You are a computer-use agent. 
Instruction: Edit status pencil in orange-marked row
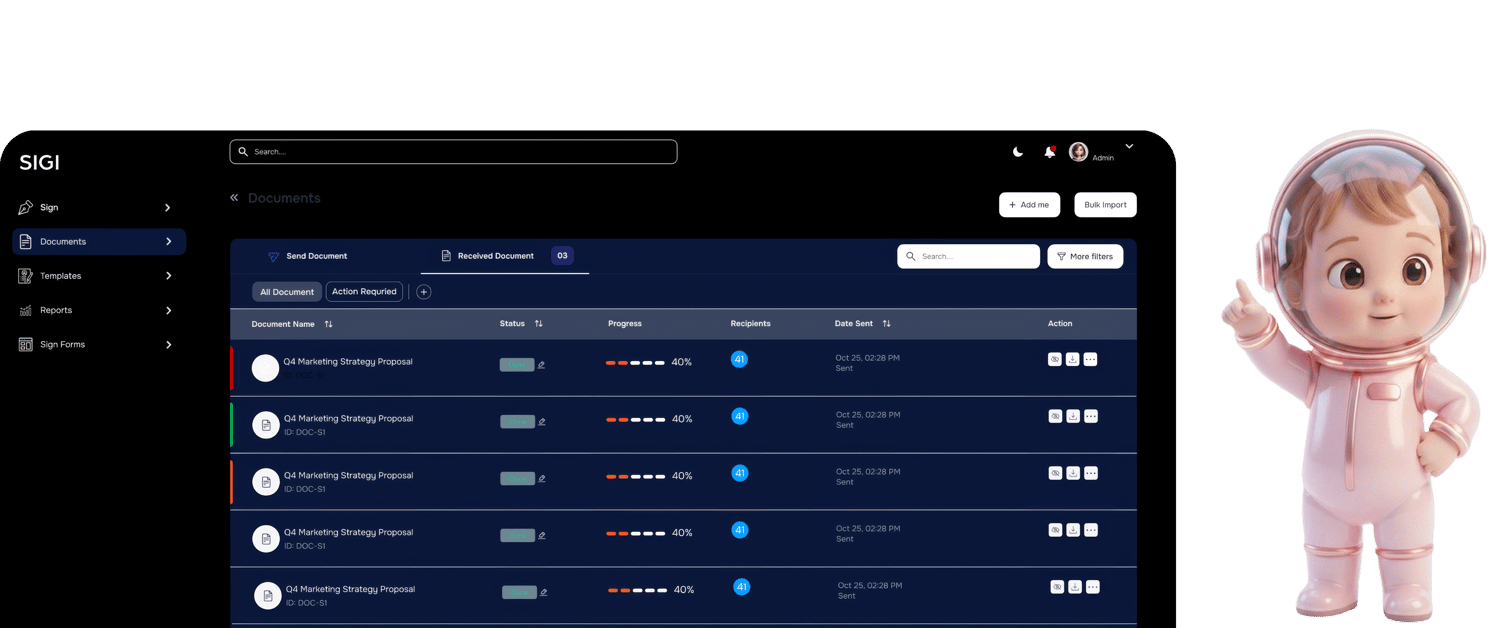(x=542, y=479)
